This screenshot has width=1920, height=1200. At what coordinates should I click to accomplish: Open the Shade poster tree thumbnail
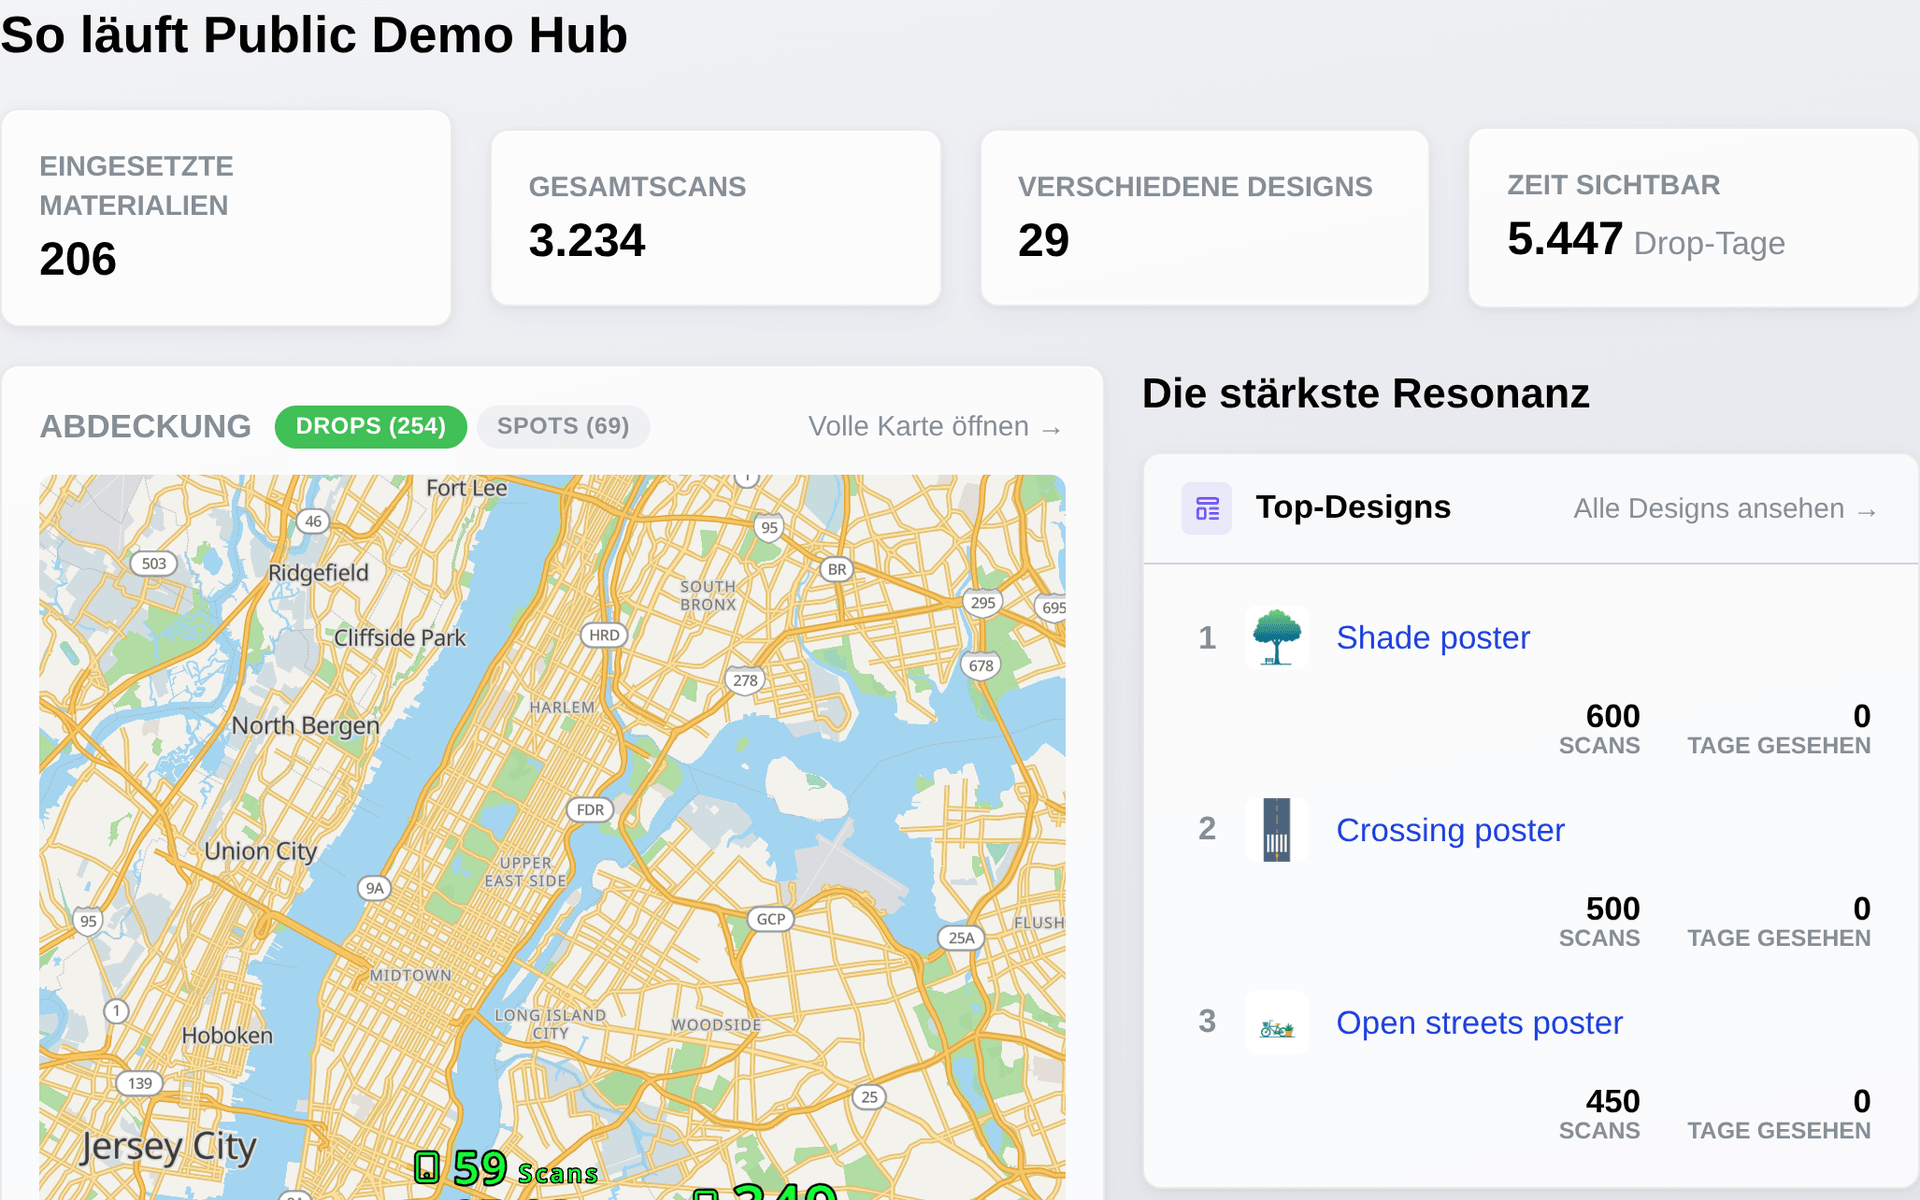point(1277,637)
